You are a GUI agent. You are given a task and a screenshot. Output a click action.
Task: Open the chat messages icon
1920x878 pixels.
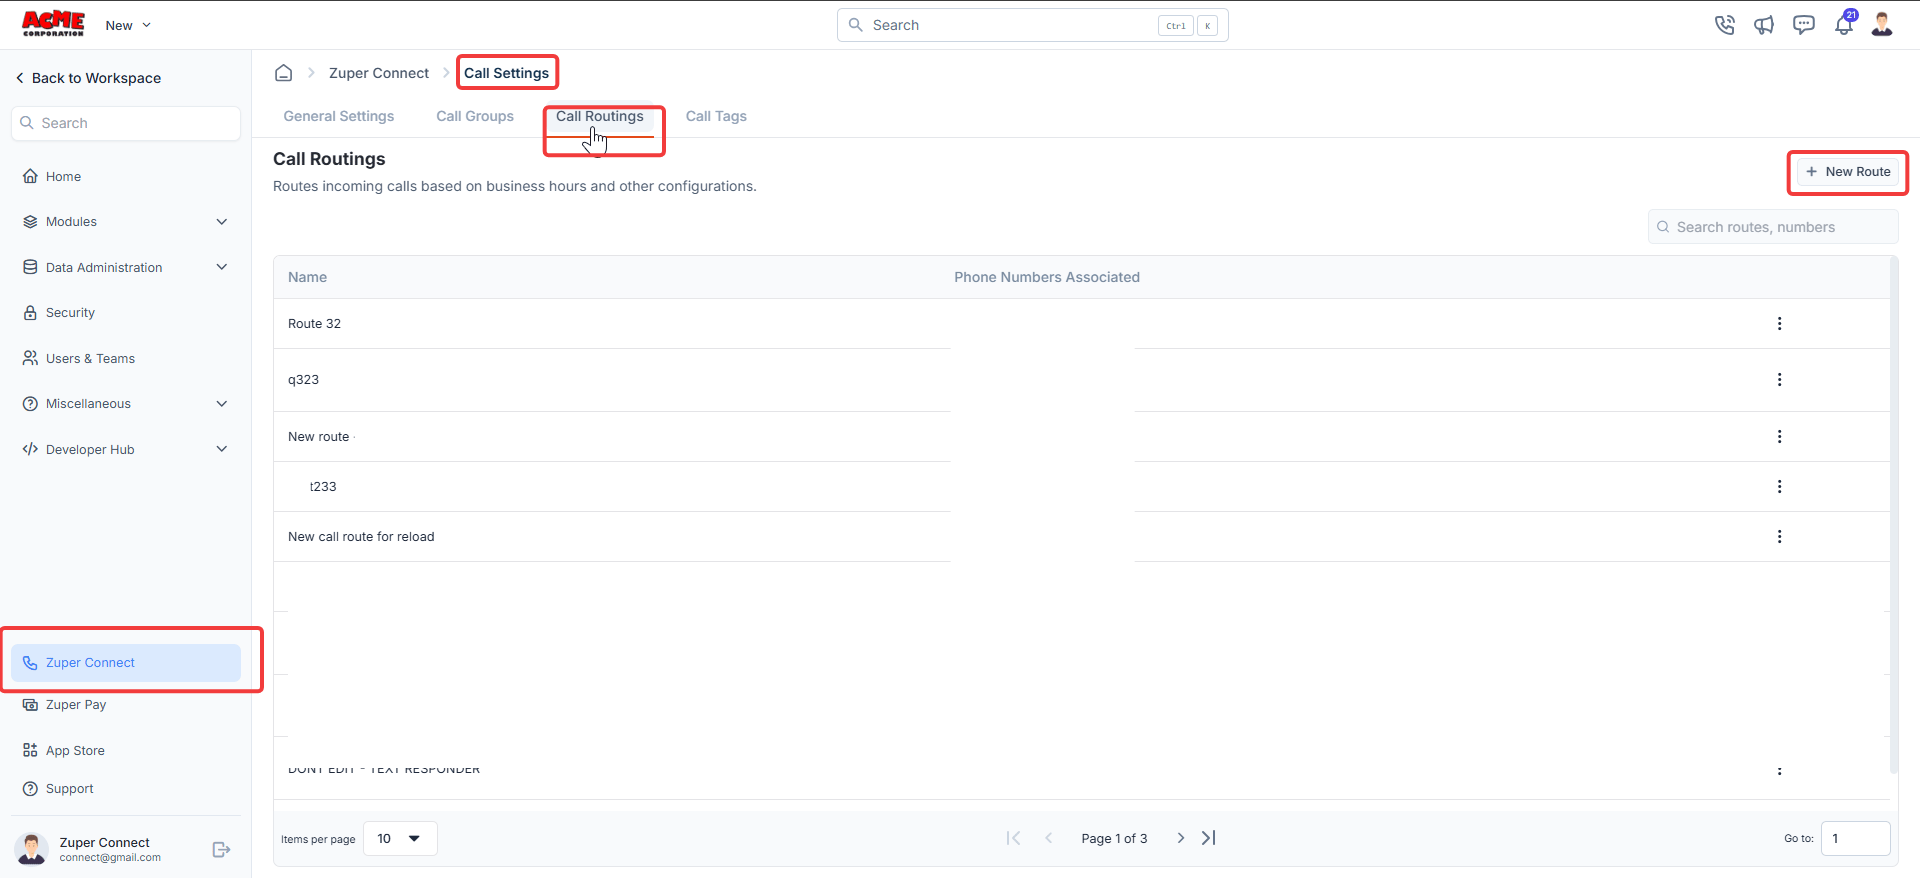[1804, 25]
